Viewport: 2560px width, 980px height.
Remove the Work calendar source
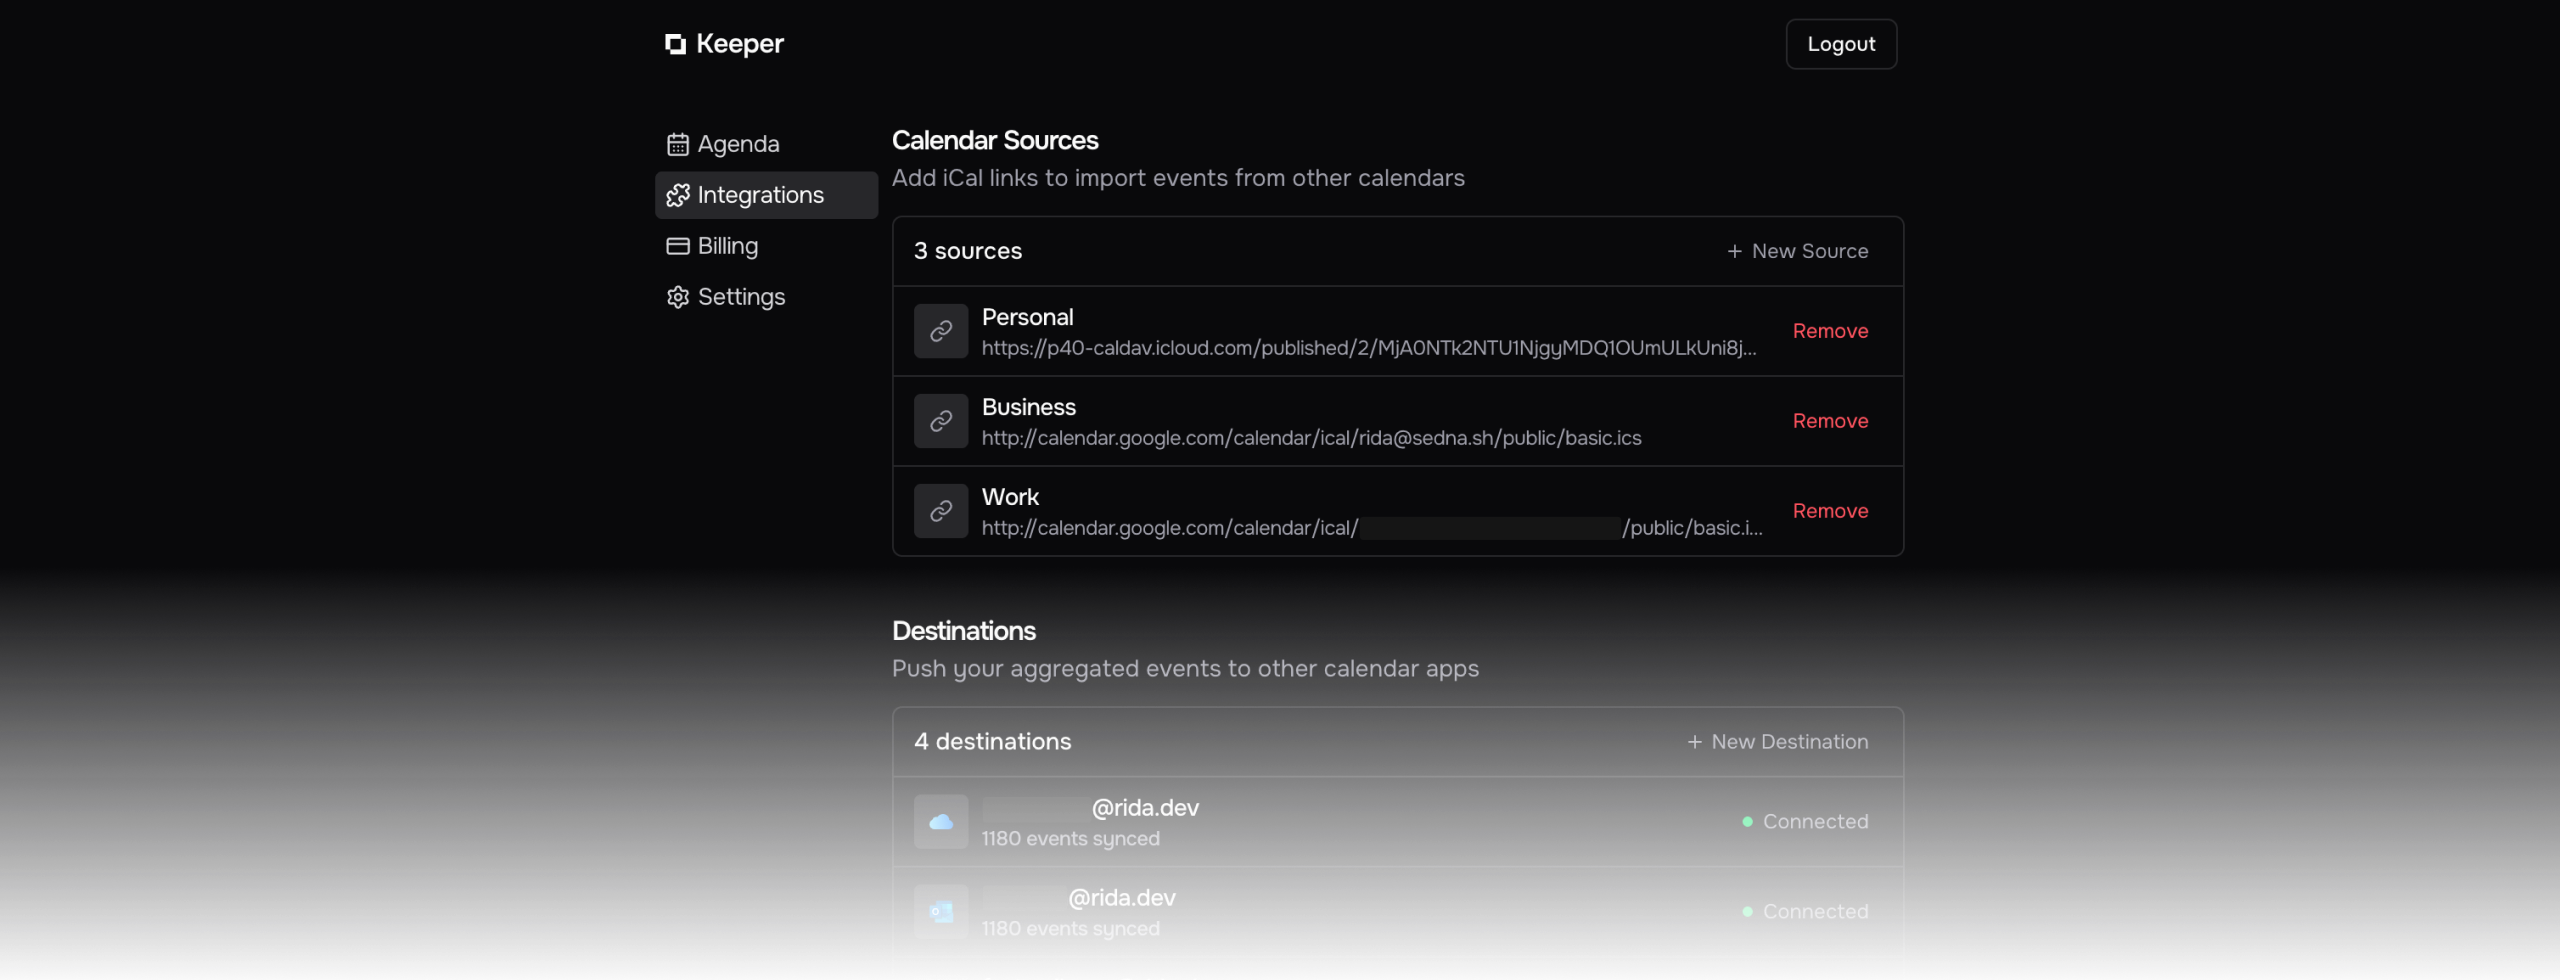click(1829, 511)
